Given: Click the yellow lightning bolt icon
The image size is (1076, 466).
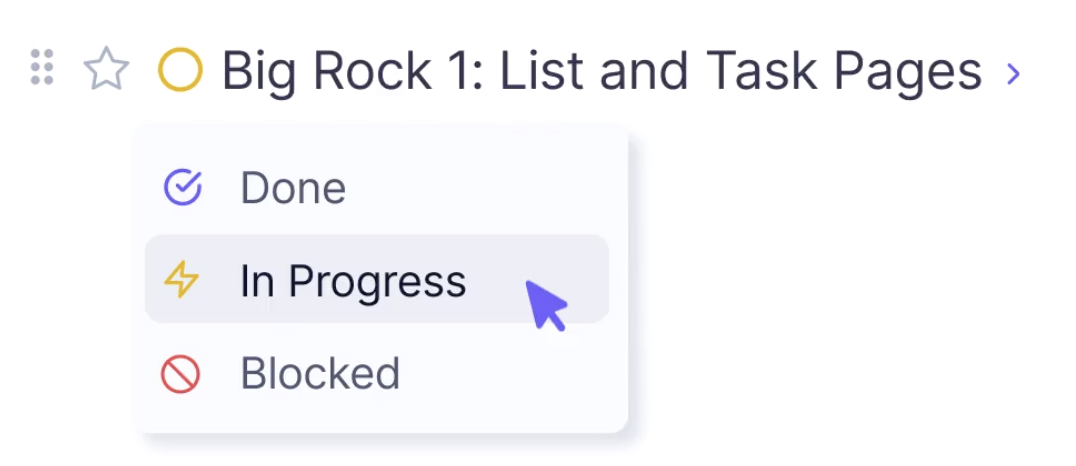Looking at the screenshot, I should [182, 280].
